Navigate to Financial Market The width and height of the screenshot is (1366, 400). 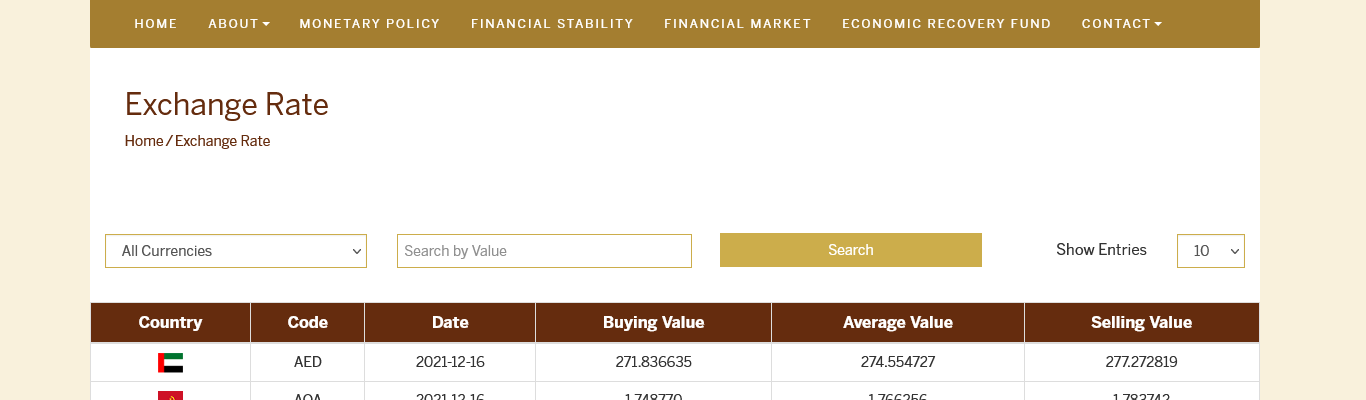[x=738, y=24]
